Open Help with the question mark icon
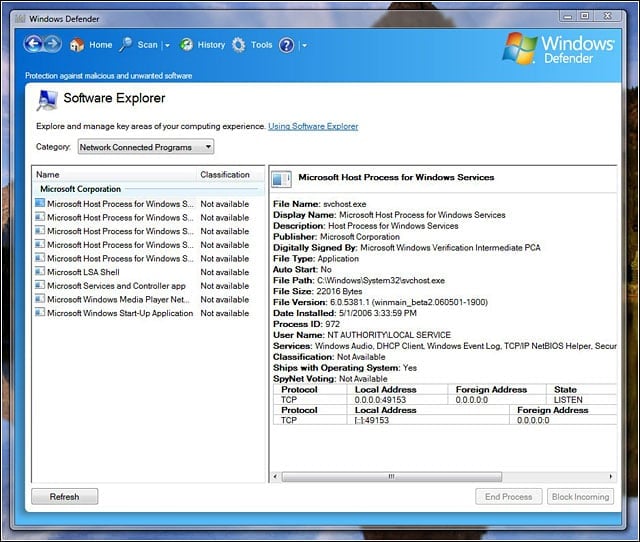The image size is (640, 542). click(287, 45)
